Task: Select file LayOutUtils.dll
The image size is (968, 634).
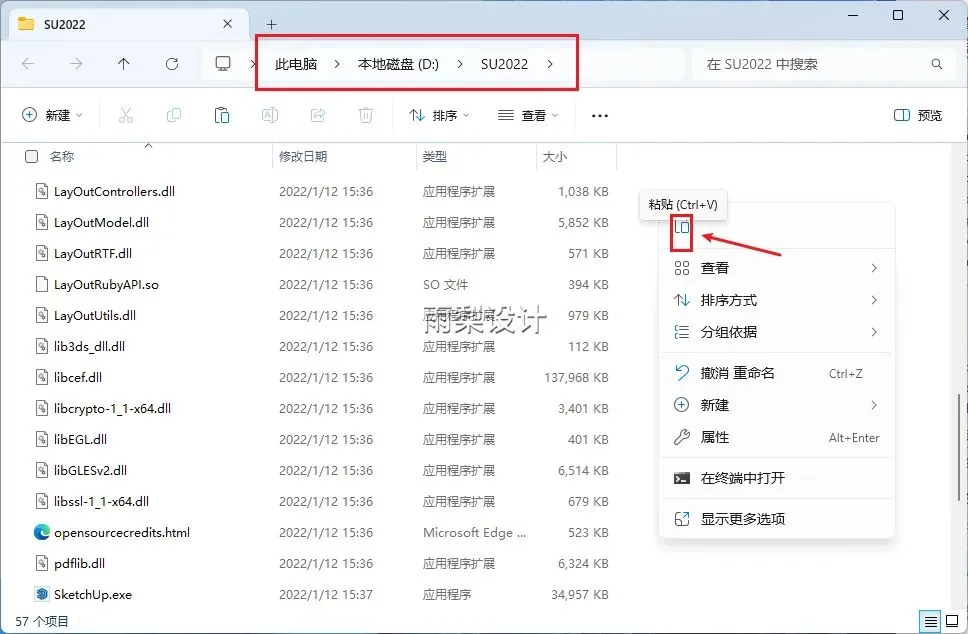Action: [x=94, y=315]
